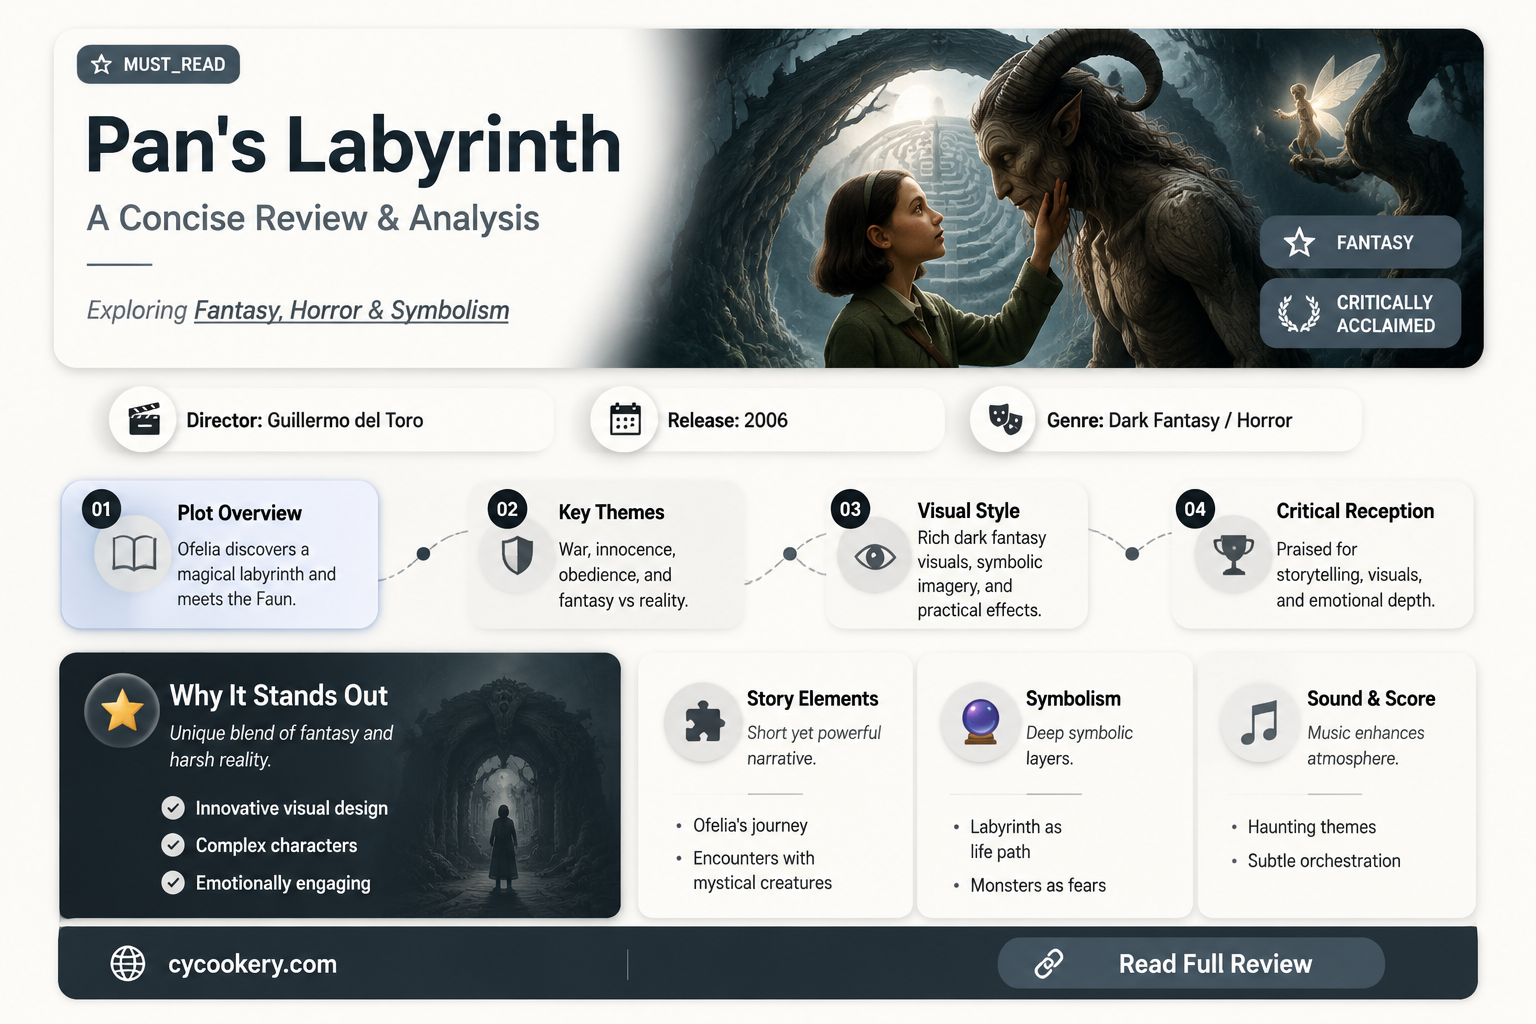Click the 'A Concise Review & Analysis' subtitle
The width and height of the screenshot is (1536, 1024).
click(313, 218)
